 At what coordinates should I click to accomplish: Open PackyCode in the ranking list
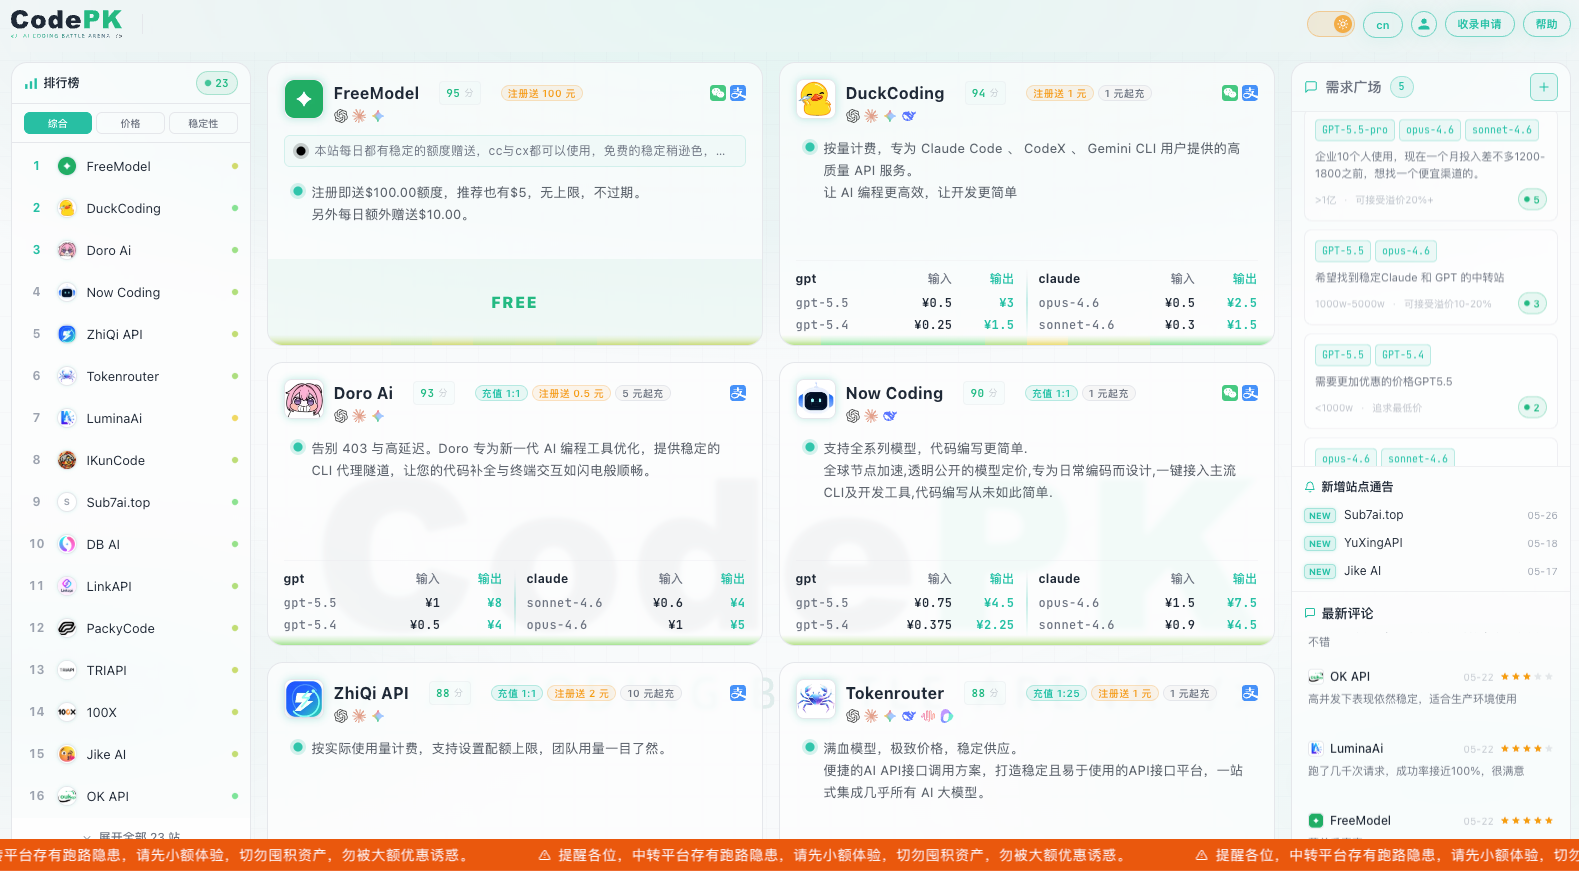click(x=131, y=628)
